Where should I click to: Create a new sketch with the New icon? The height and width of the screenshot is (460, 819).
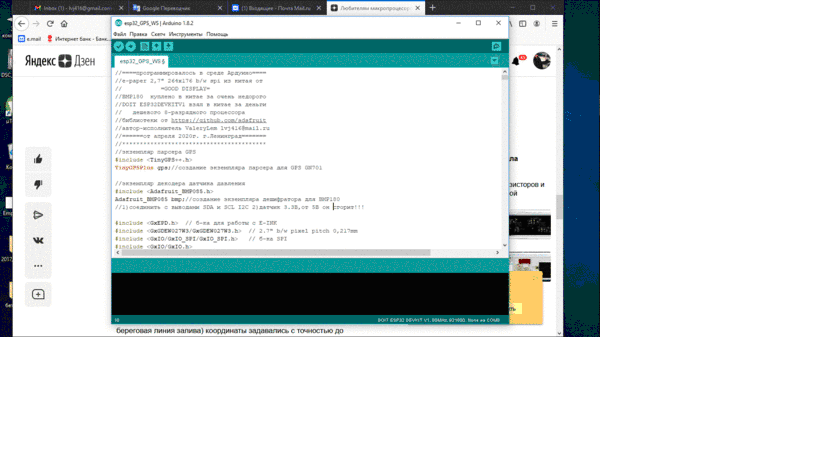[145, 46]
